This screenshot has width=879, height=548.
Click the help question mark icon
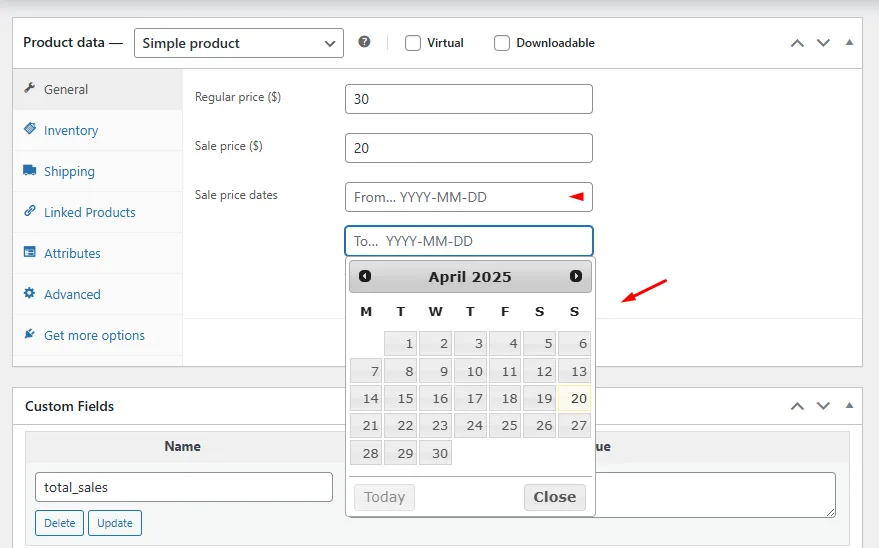364,42
